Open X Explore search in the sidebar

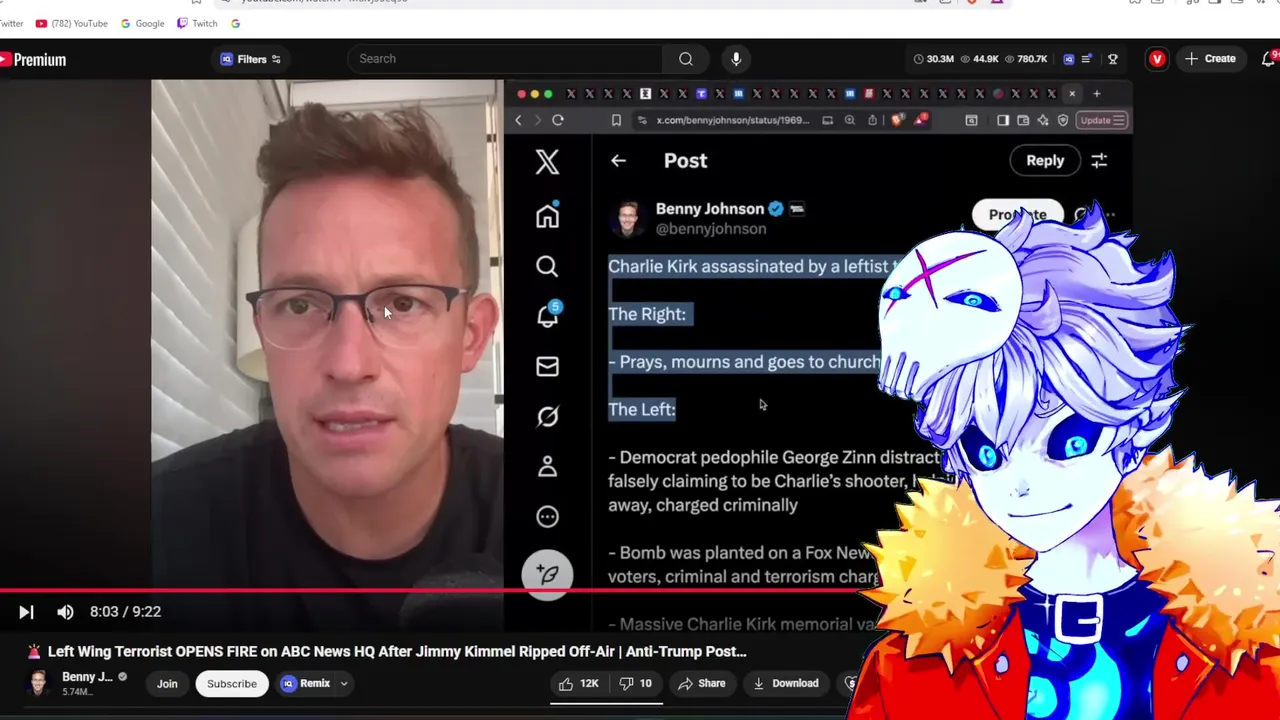click(547, 266)
